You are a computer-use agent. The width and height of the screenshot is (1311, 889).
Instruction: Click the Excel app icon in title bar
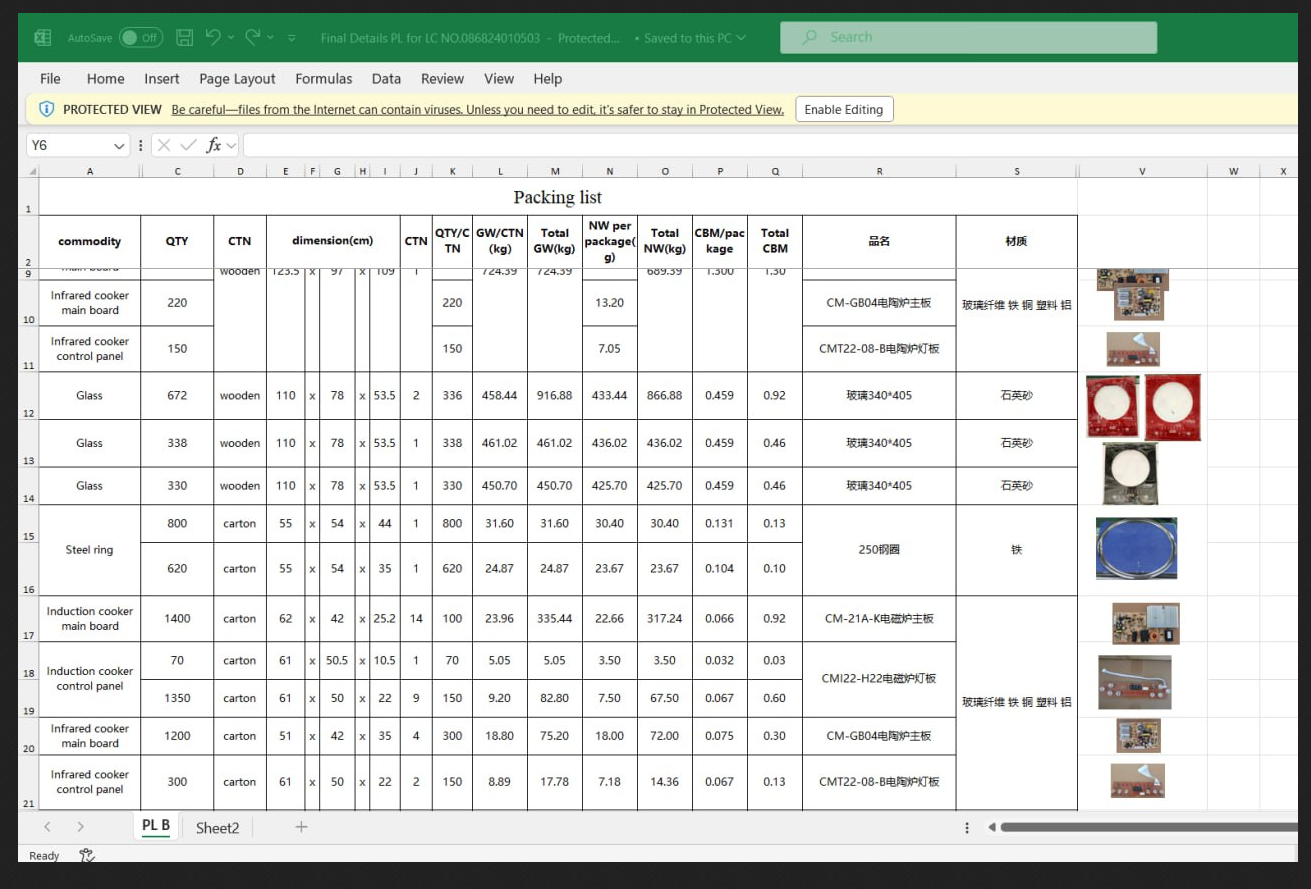coord(43,37)
